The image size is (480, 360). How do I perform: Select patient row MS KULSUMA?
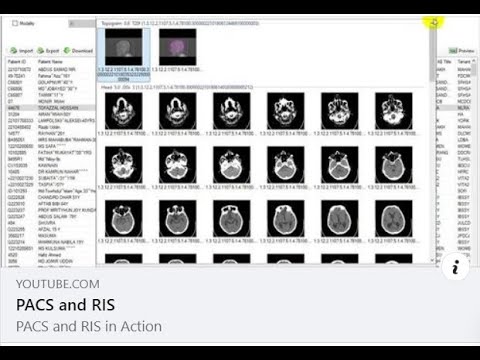click(51, 248)
